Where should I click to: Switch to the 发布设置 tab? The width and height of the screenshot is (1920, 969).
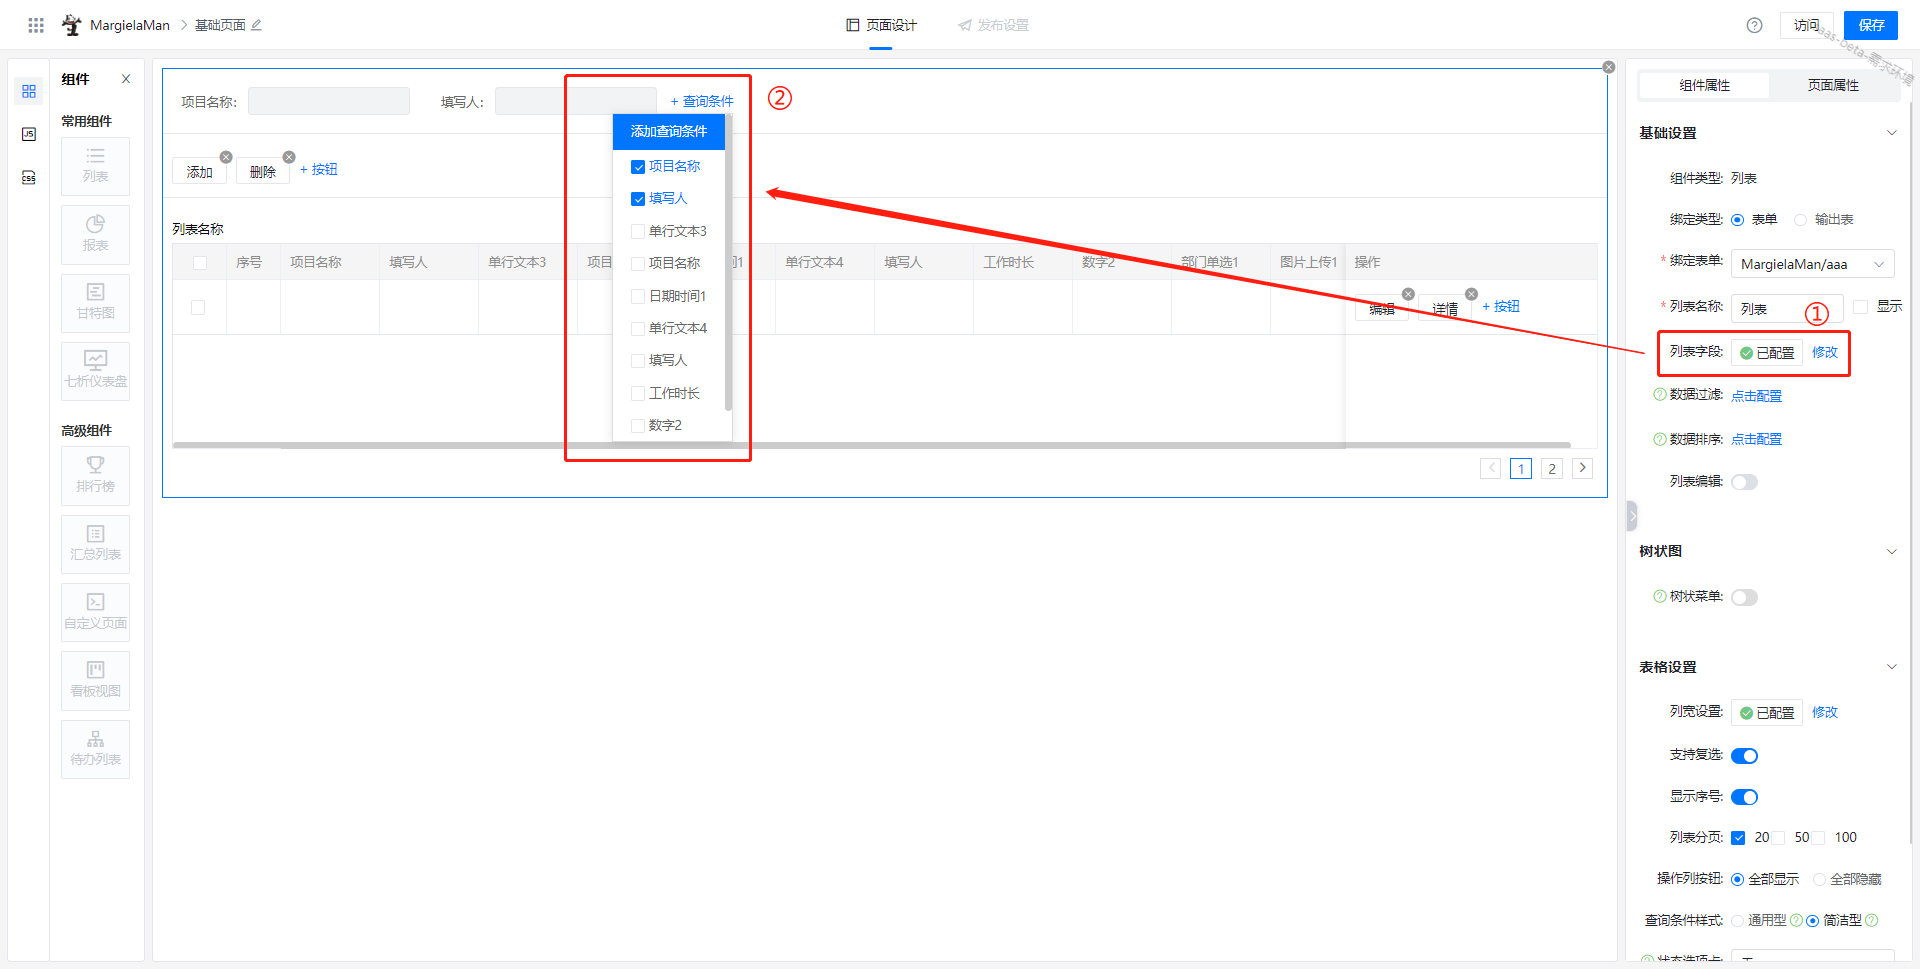[x=993, y=25]
